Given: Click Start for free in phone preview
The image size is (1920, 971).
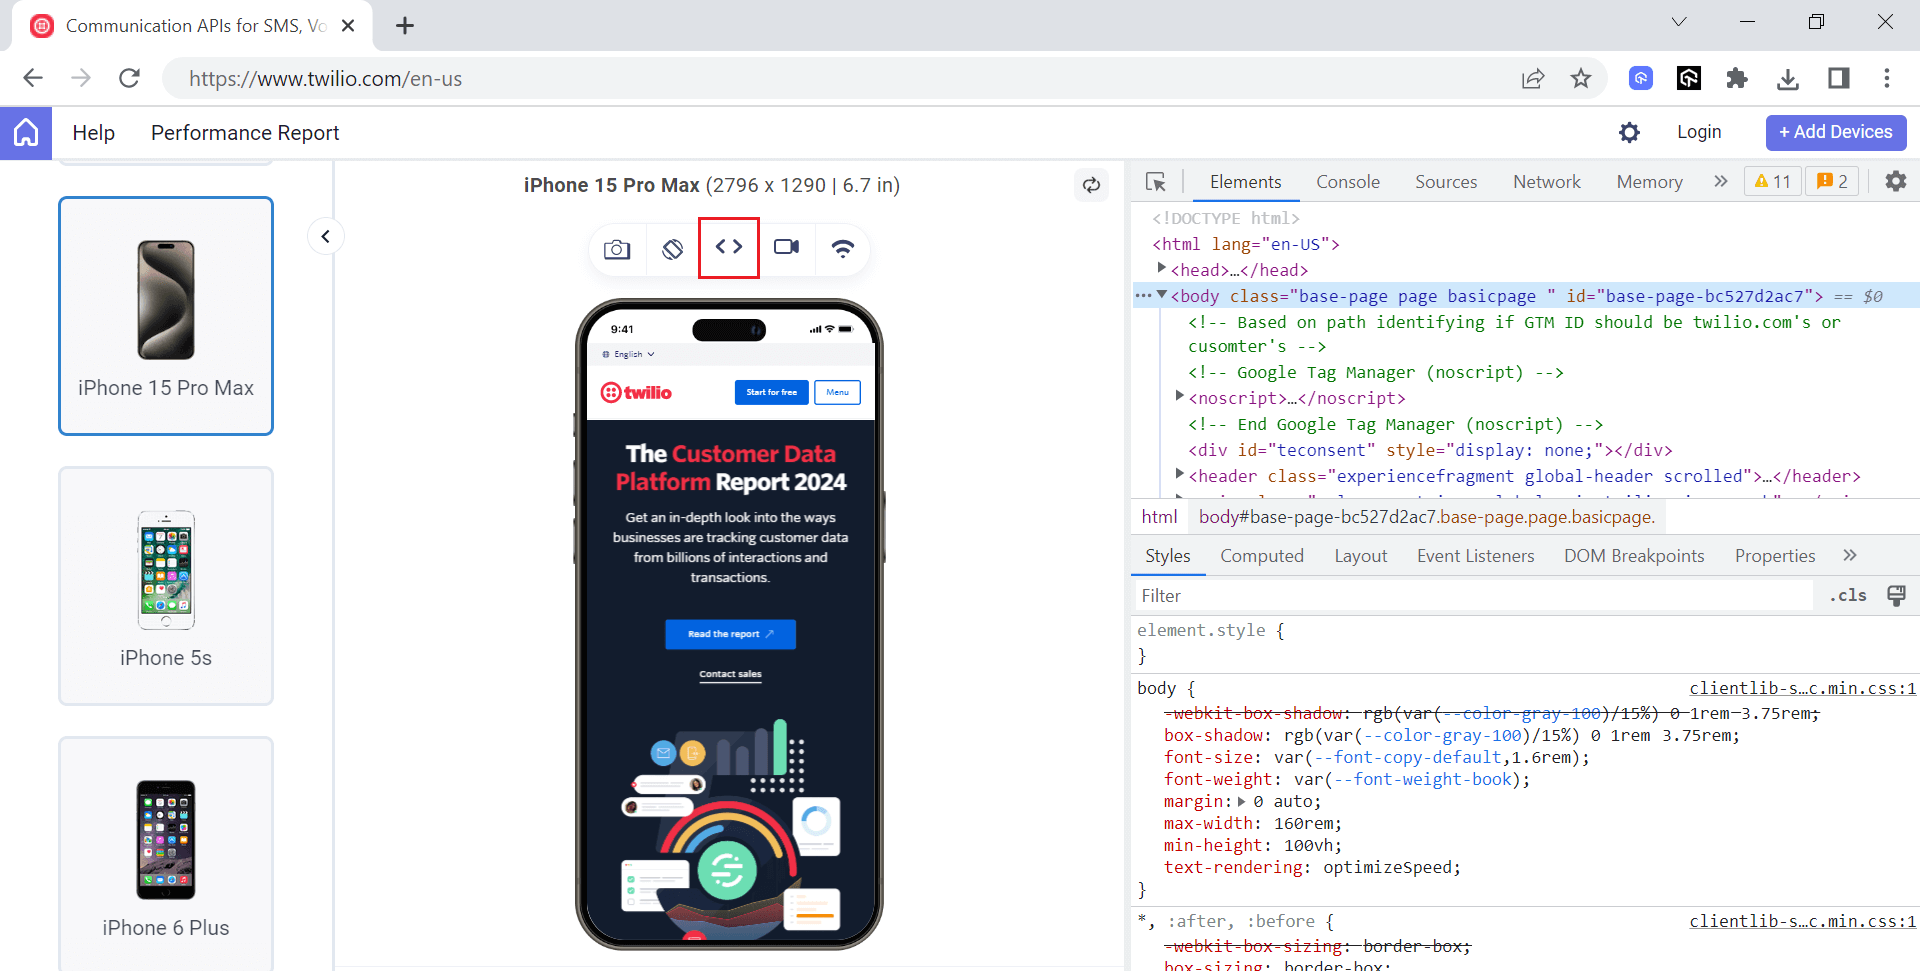Looking at the screenshot, I should pos(772,392).
